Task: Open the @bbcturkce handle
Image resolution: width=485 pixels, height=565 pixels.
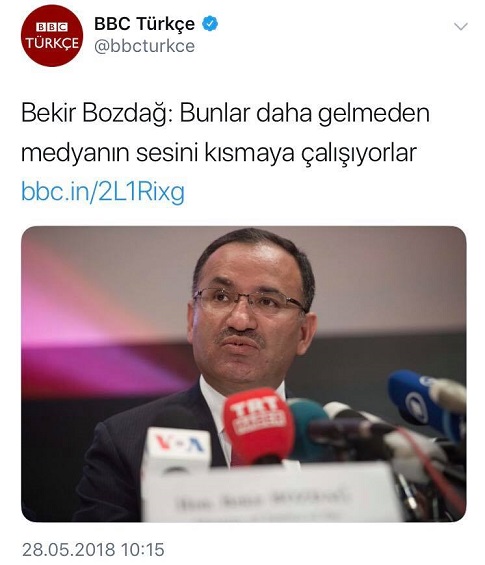Action: [x=144, y=46]
